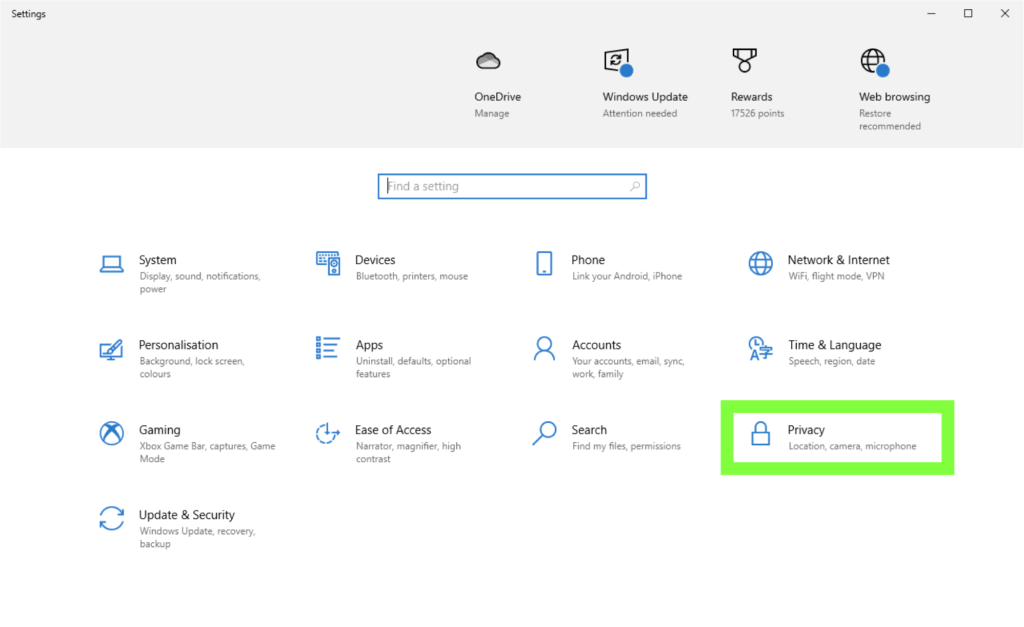
Task: Click the Devices keyboard and speaker icon
Action: (328, 263)
